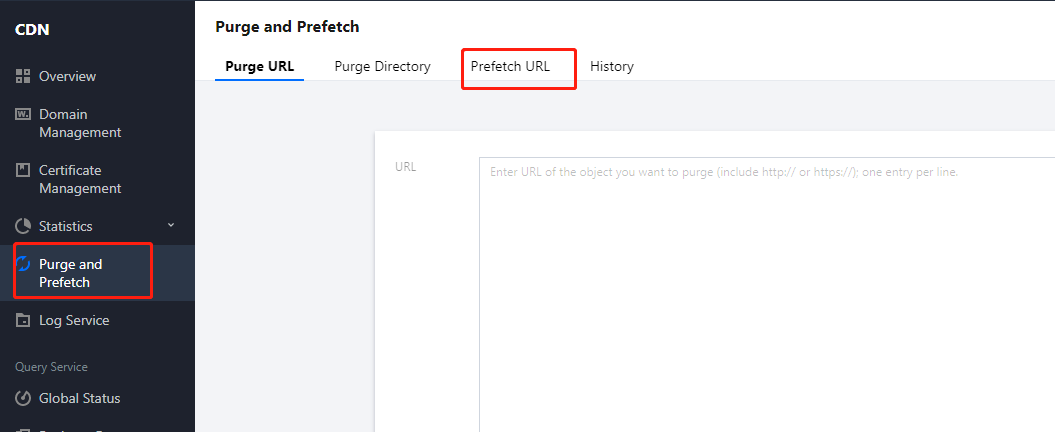Click the Purge and Prefetch refresh icon

23,264
